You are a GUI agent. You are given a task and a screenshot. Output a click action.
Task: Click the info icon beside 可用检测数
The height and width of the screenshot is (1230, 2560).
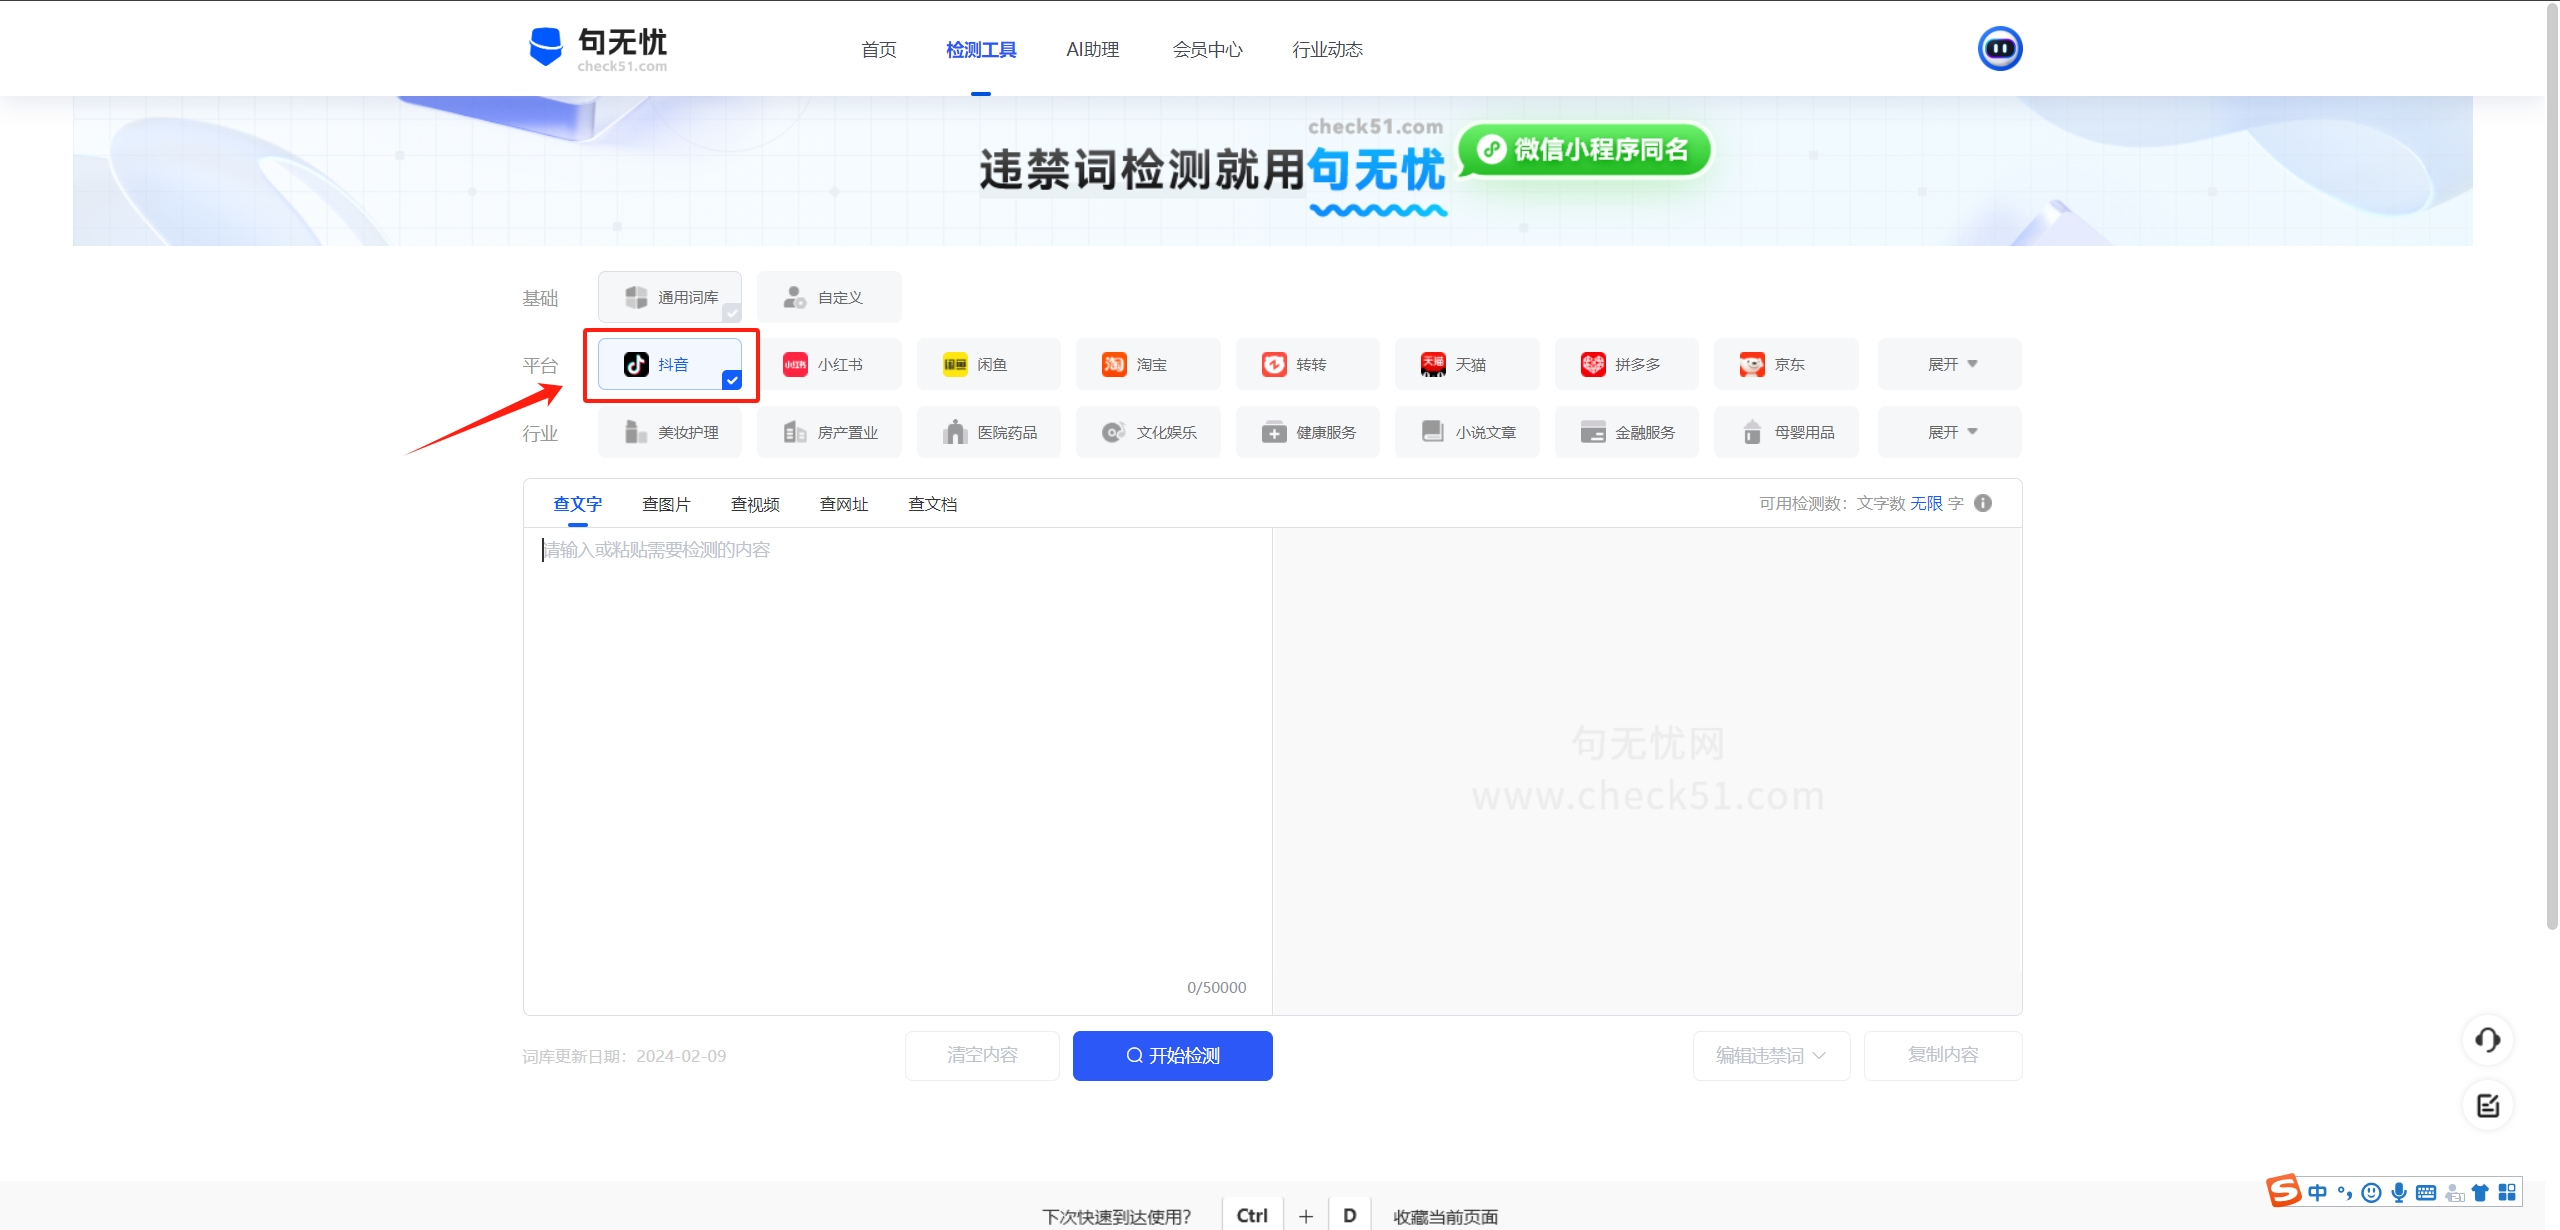1983,503
